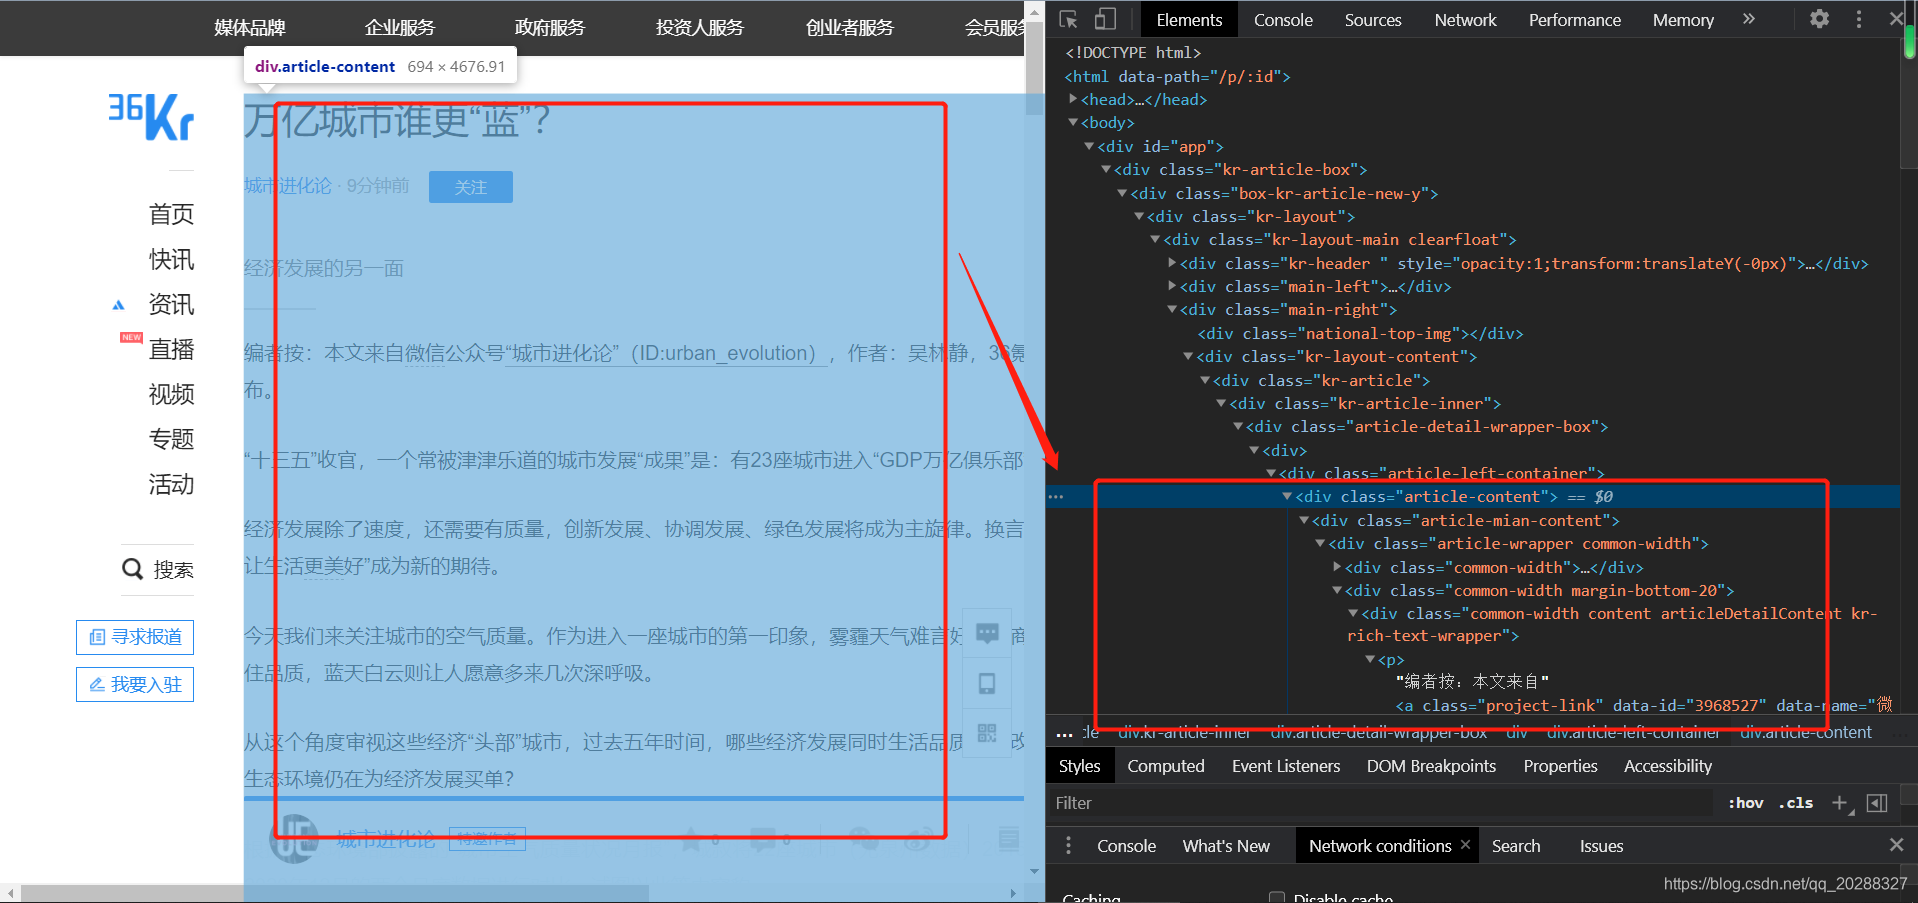Toggle the computed styles sidebar icon
Image resolution: width=1918 pixels, height=903 pixels.
(1877, 803)
